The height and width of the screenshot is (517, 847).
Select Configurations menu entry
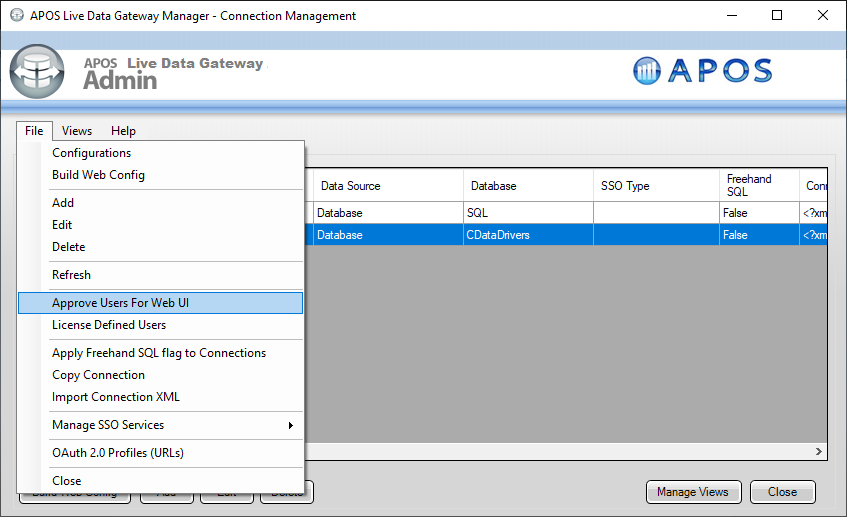[91, 153]
